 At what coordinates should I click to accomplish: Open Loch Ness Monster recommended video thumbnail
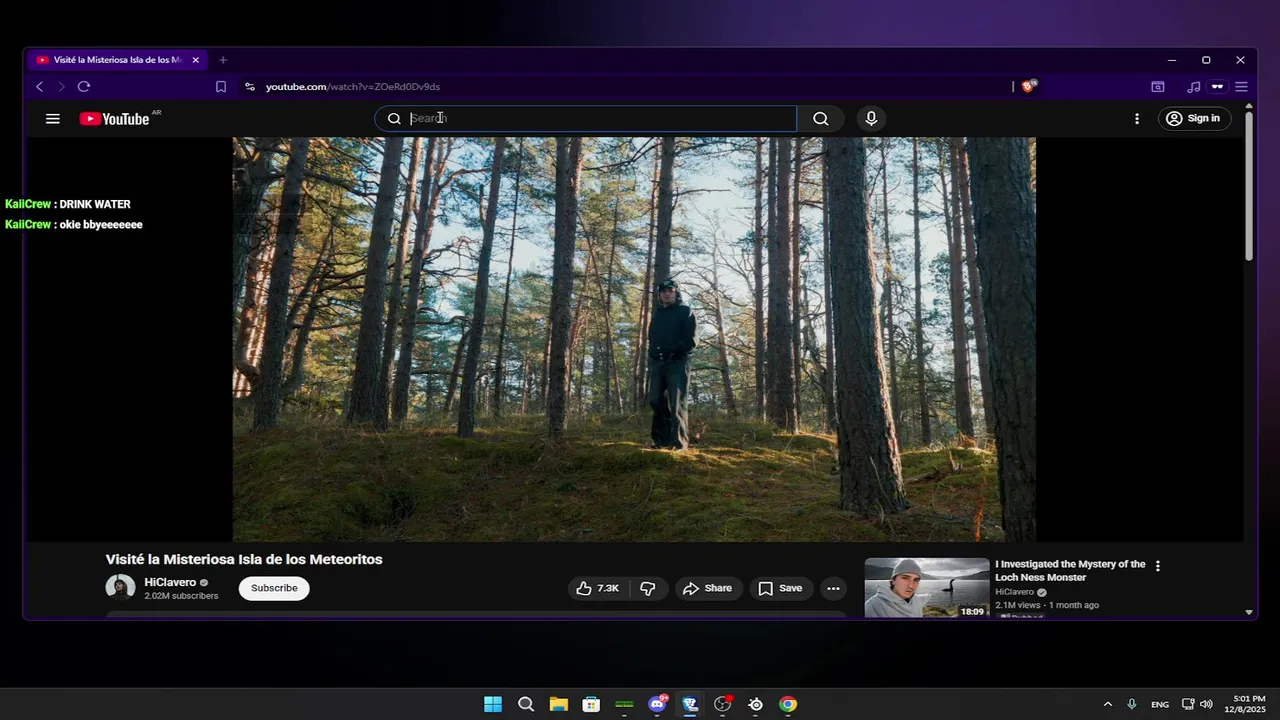(927, 587)
